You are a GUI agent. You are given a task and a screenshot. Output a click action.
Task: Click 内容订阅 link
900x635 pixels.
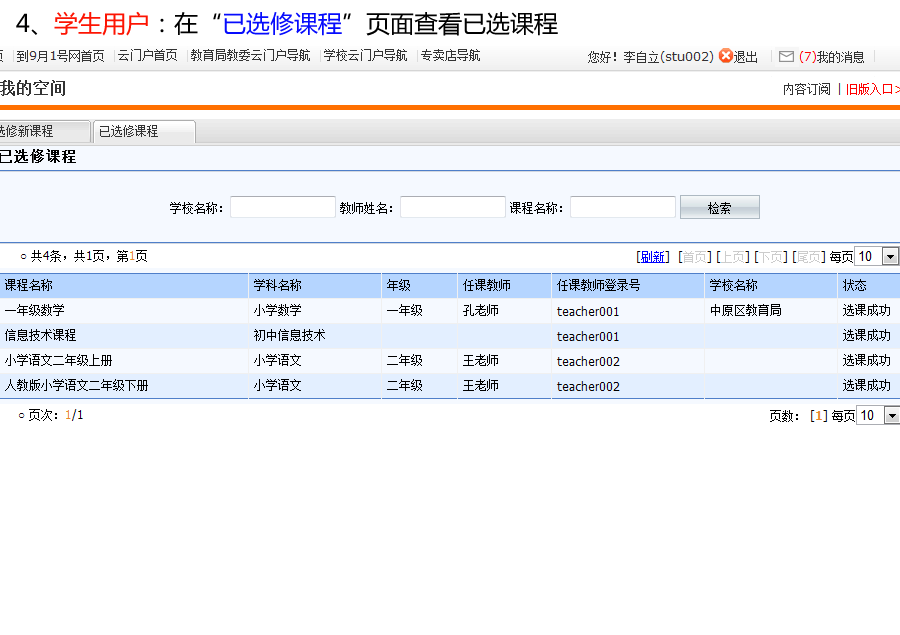tap(806, 90)
